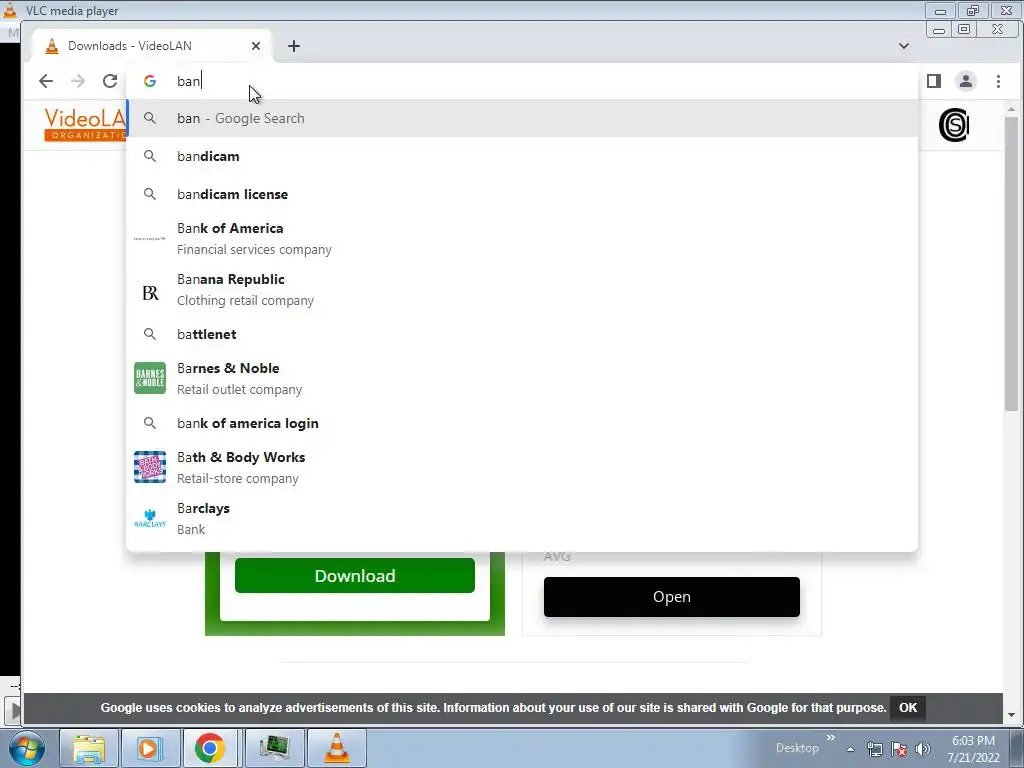Select the Bank of America suggestion

(522, 238)
